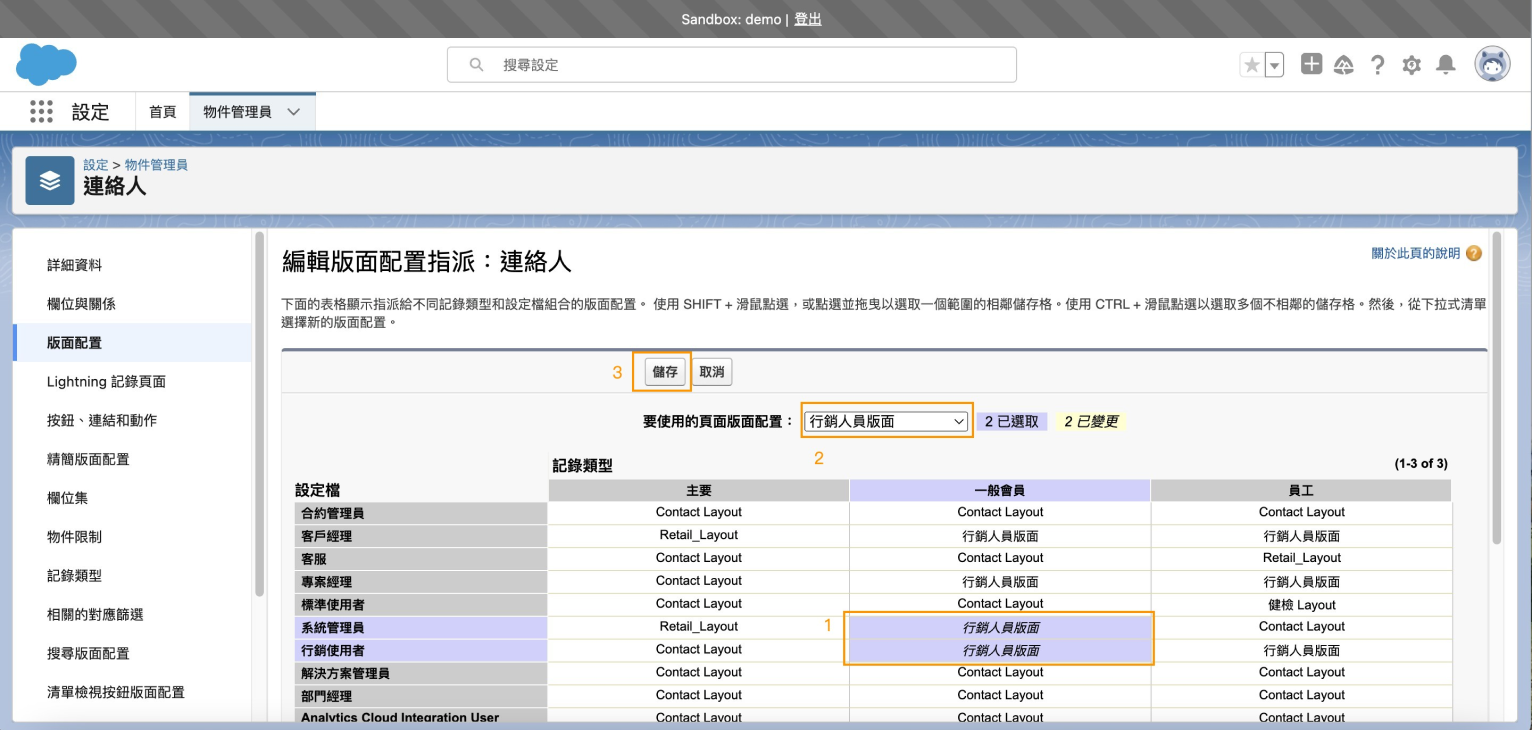Click the 儲存 button
Viewport: 1532px width, 730px height.
click(664, 372)
